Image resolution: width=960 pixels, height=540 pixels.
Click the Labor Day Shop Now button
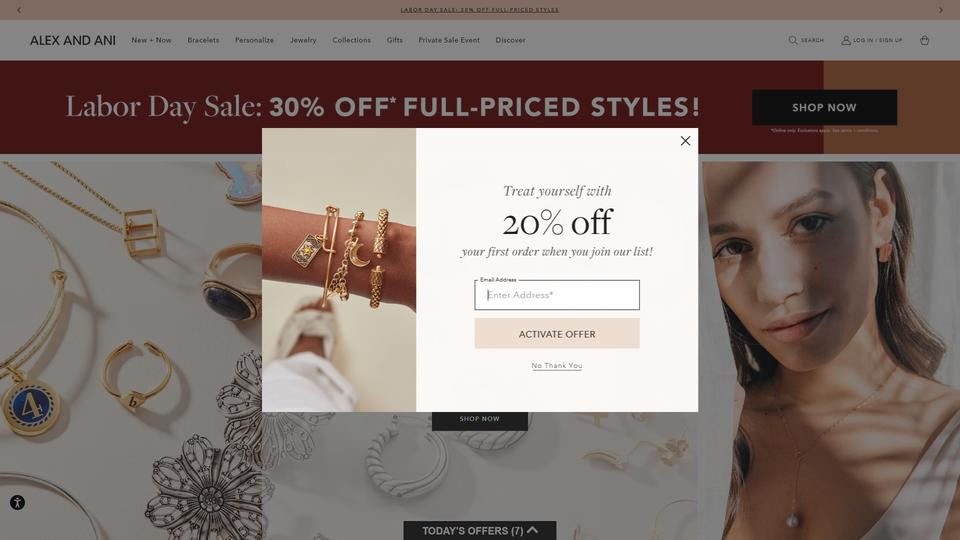click(x=824, y=108)
